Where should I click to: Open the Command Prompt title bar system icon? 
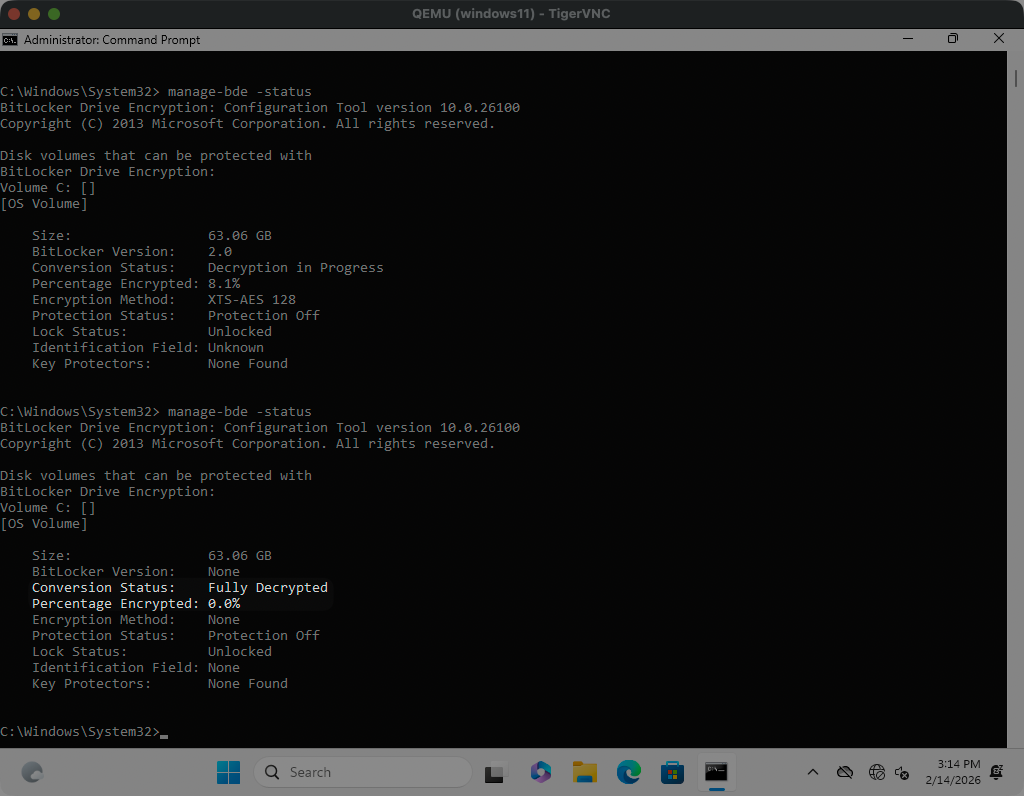[10, 40]
